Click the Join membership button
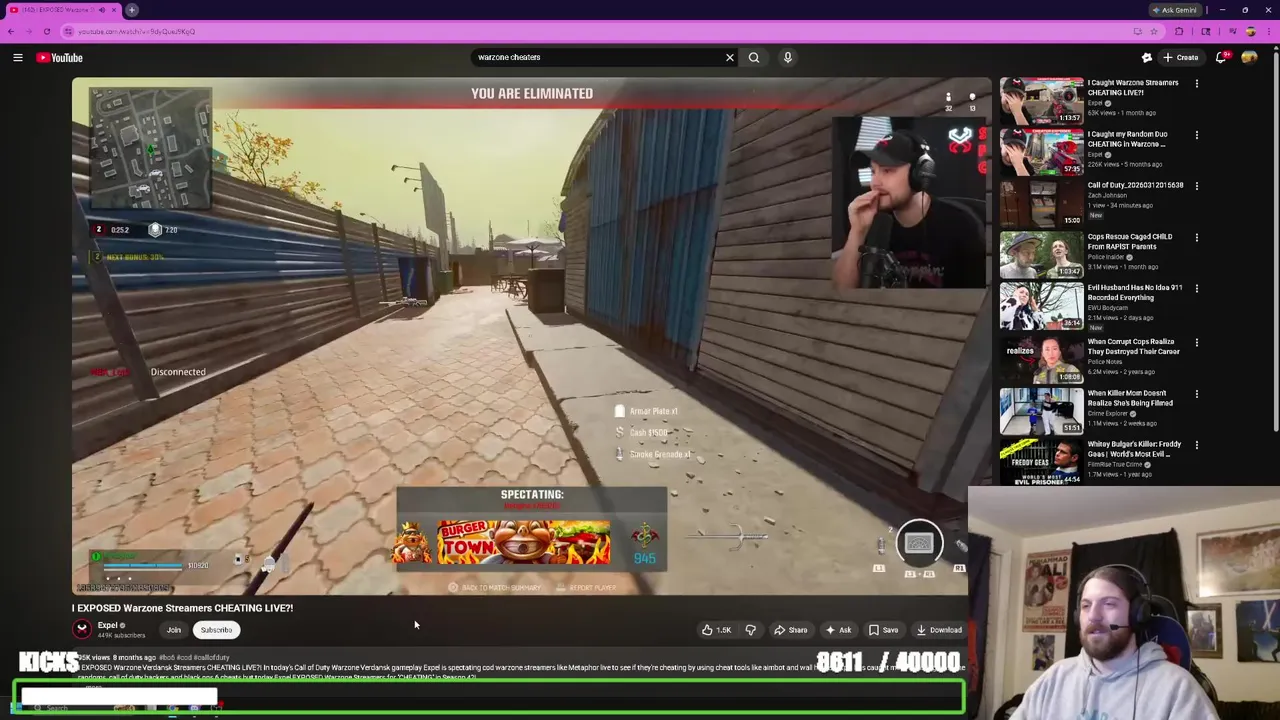This screenshot has width=1280, height=720. [x=174, y=630]
